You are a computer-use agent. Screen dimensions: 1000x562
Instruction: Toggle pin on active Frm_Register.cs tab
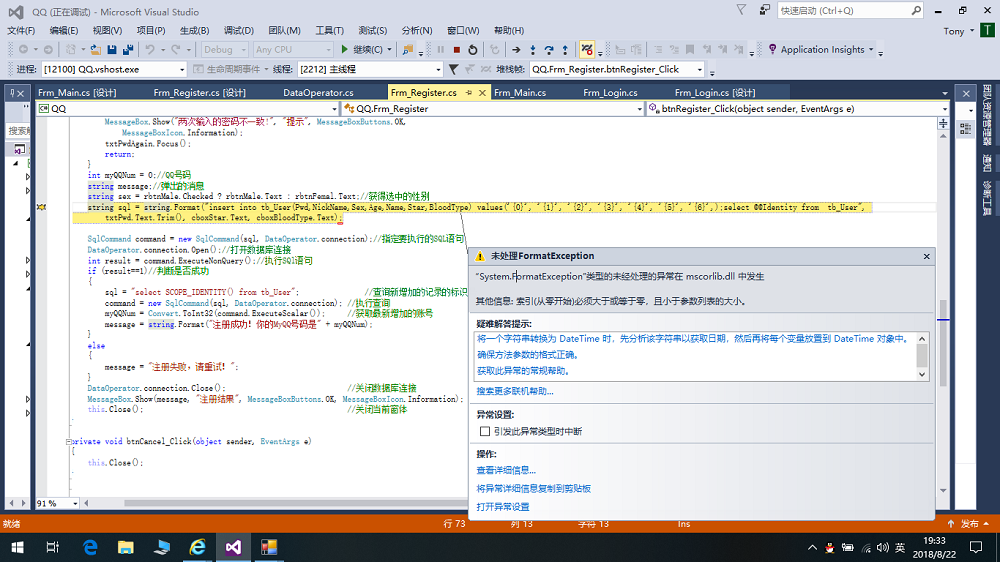point(469,93)
